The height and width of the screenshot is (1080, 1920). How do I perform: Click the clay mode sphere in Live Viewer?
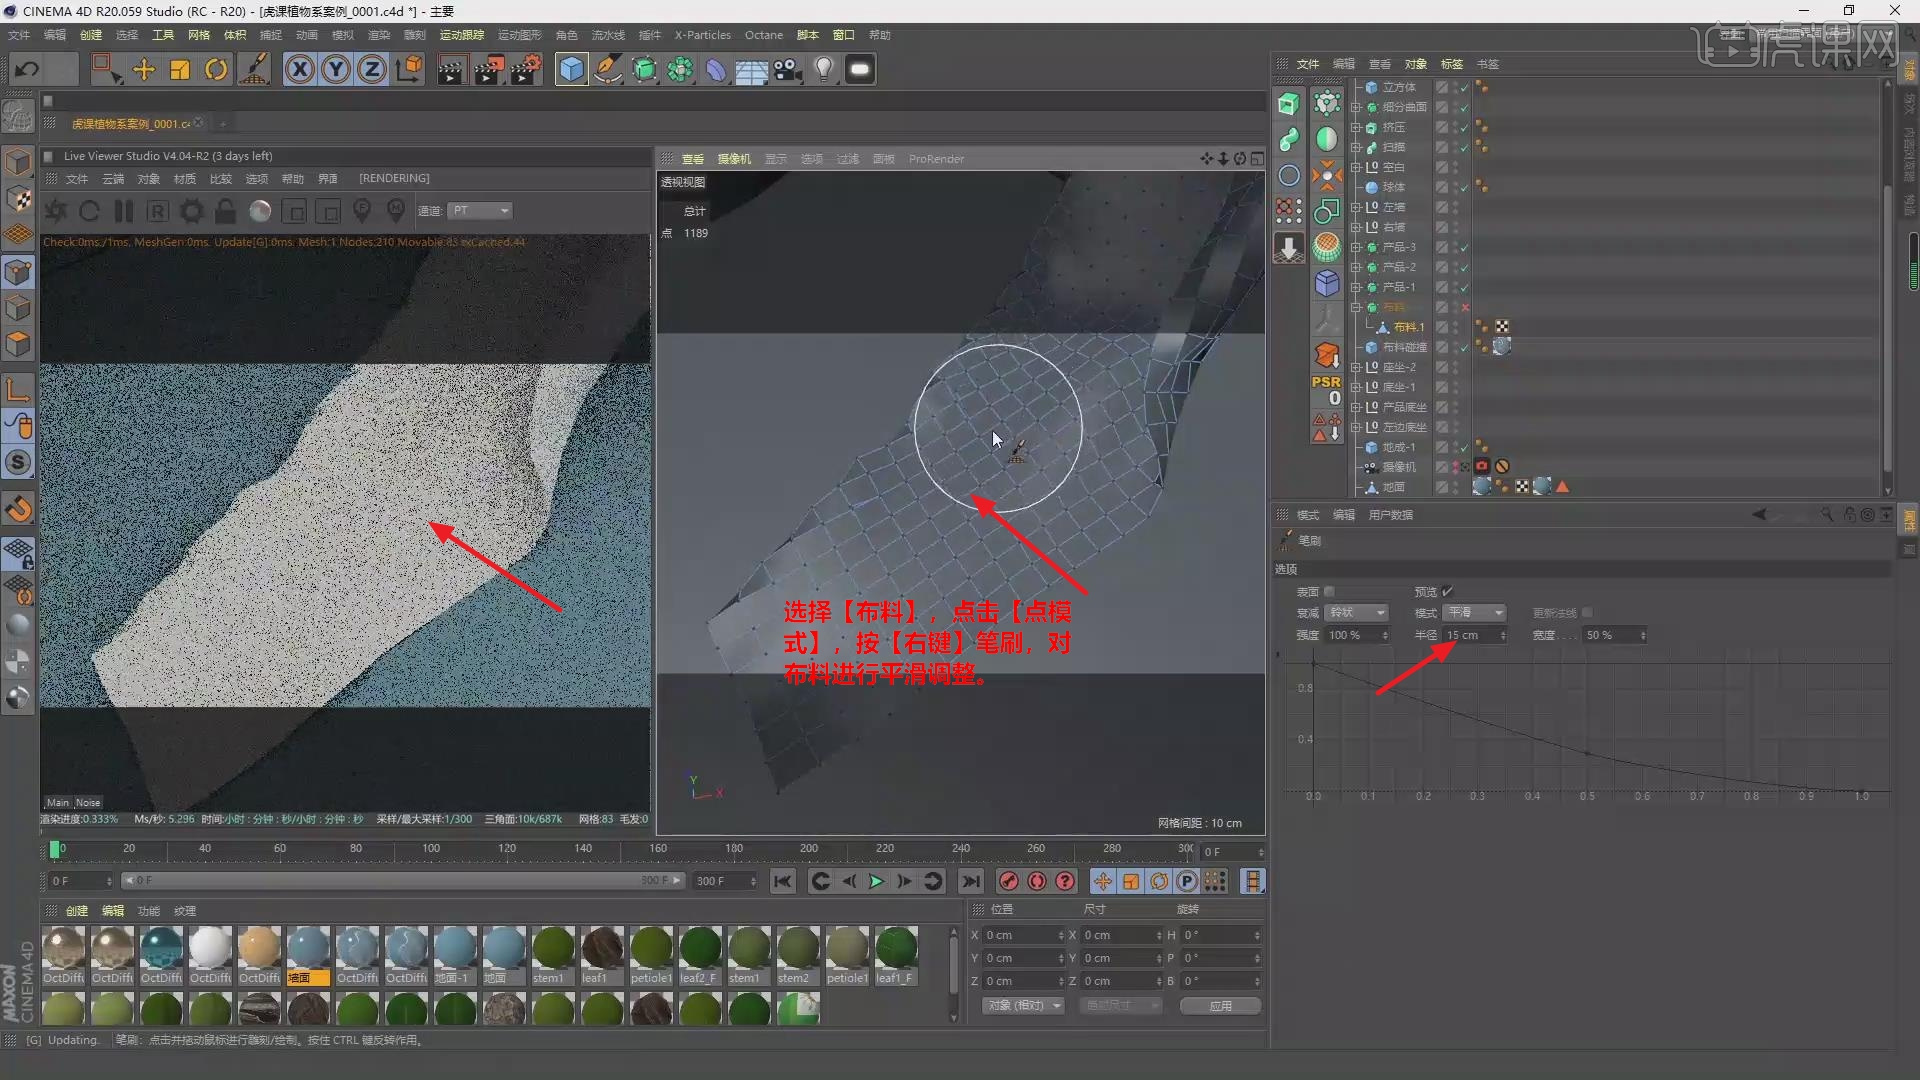coord(260,211)
